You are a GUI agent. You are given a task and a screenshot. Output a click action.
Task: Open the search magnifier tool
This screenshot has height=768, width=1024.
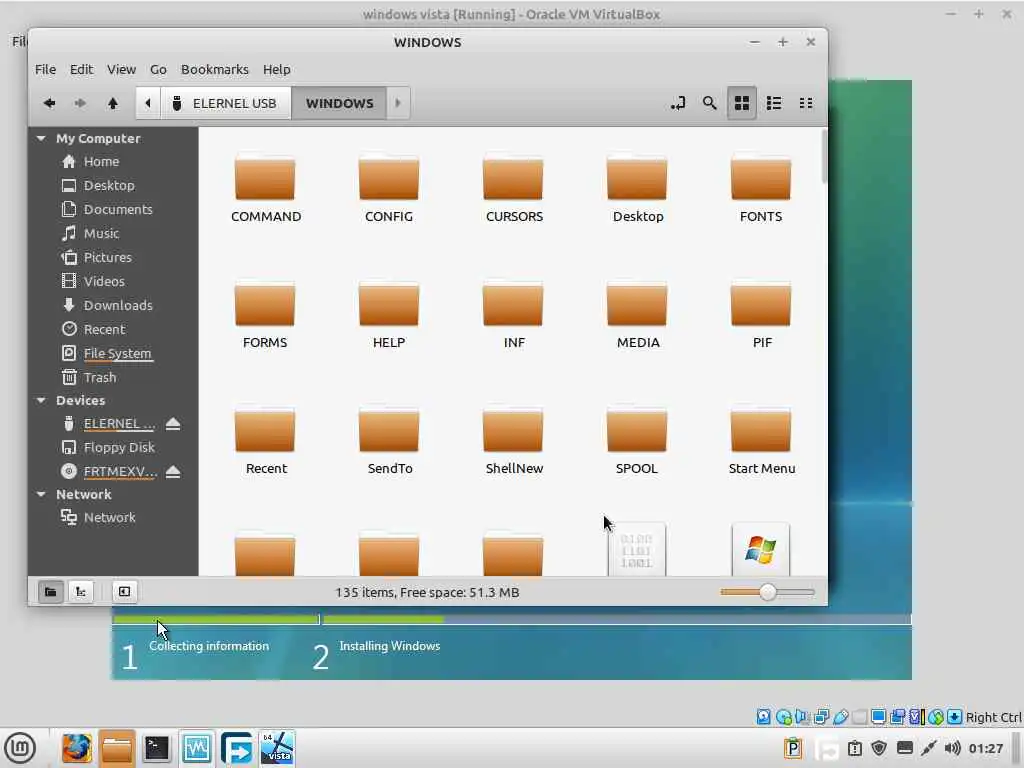tap(709, 103)
